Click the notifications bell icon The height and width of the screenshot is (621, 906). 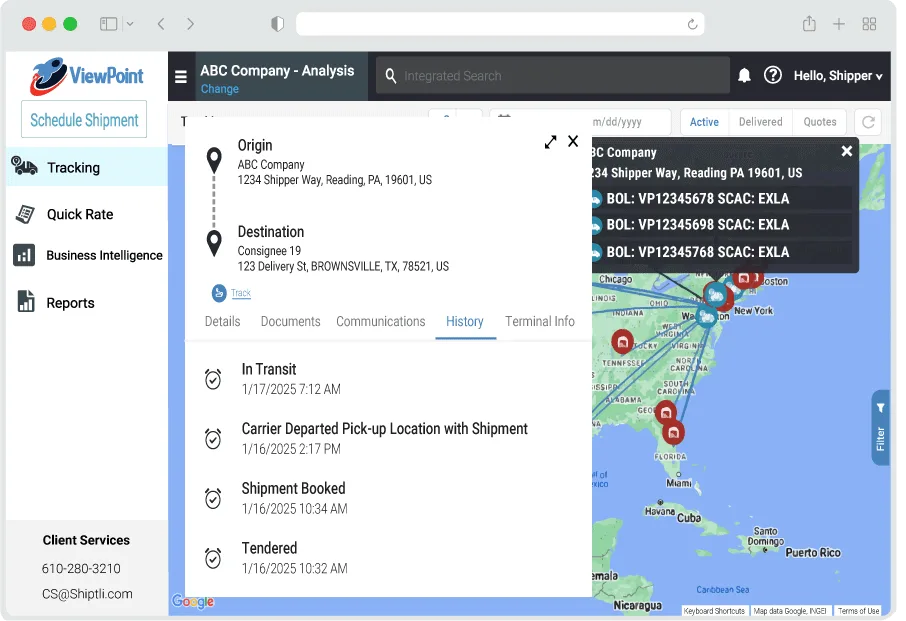click(744, 76)
